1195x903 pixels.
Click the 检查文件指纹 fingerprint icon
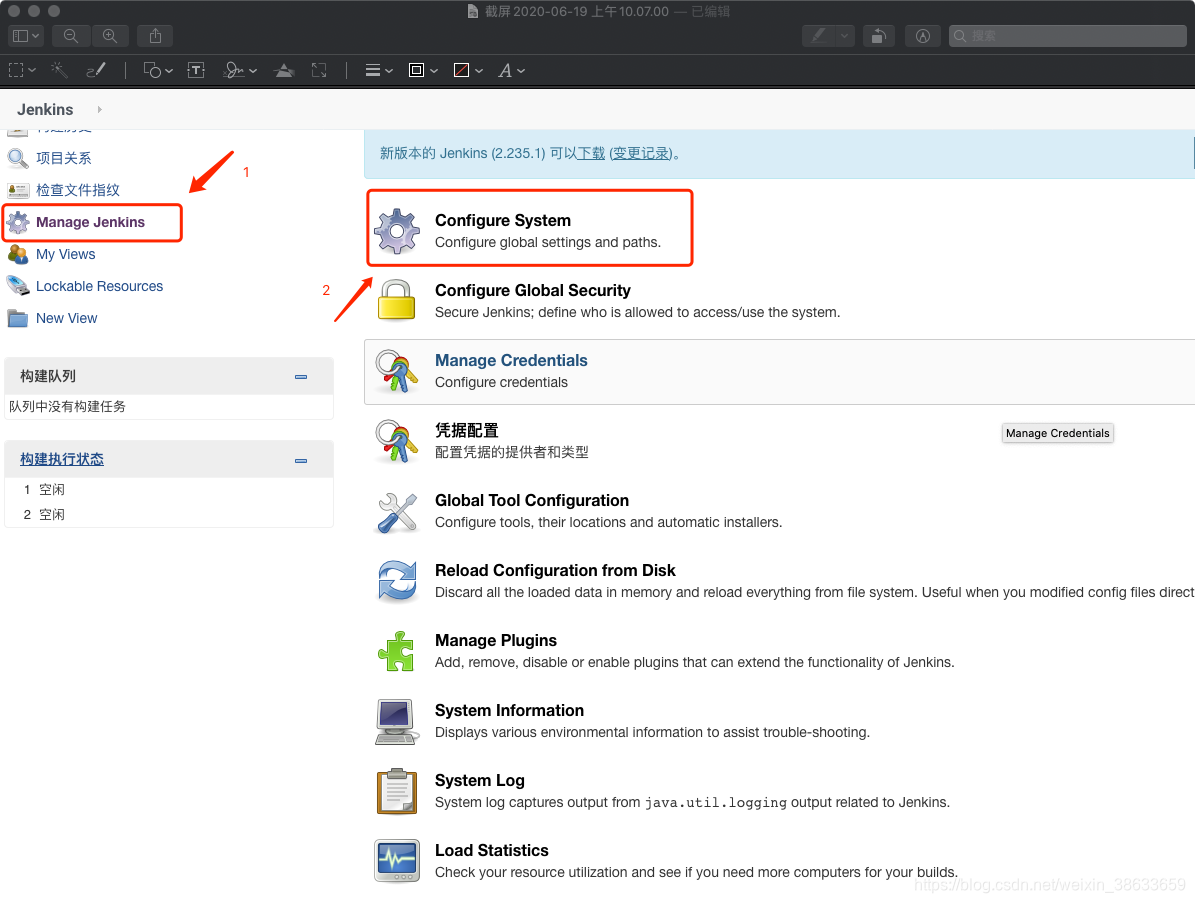pos(18,191)
